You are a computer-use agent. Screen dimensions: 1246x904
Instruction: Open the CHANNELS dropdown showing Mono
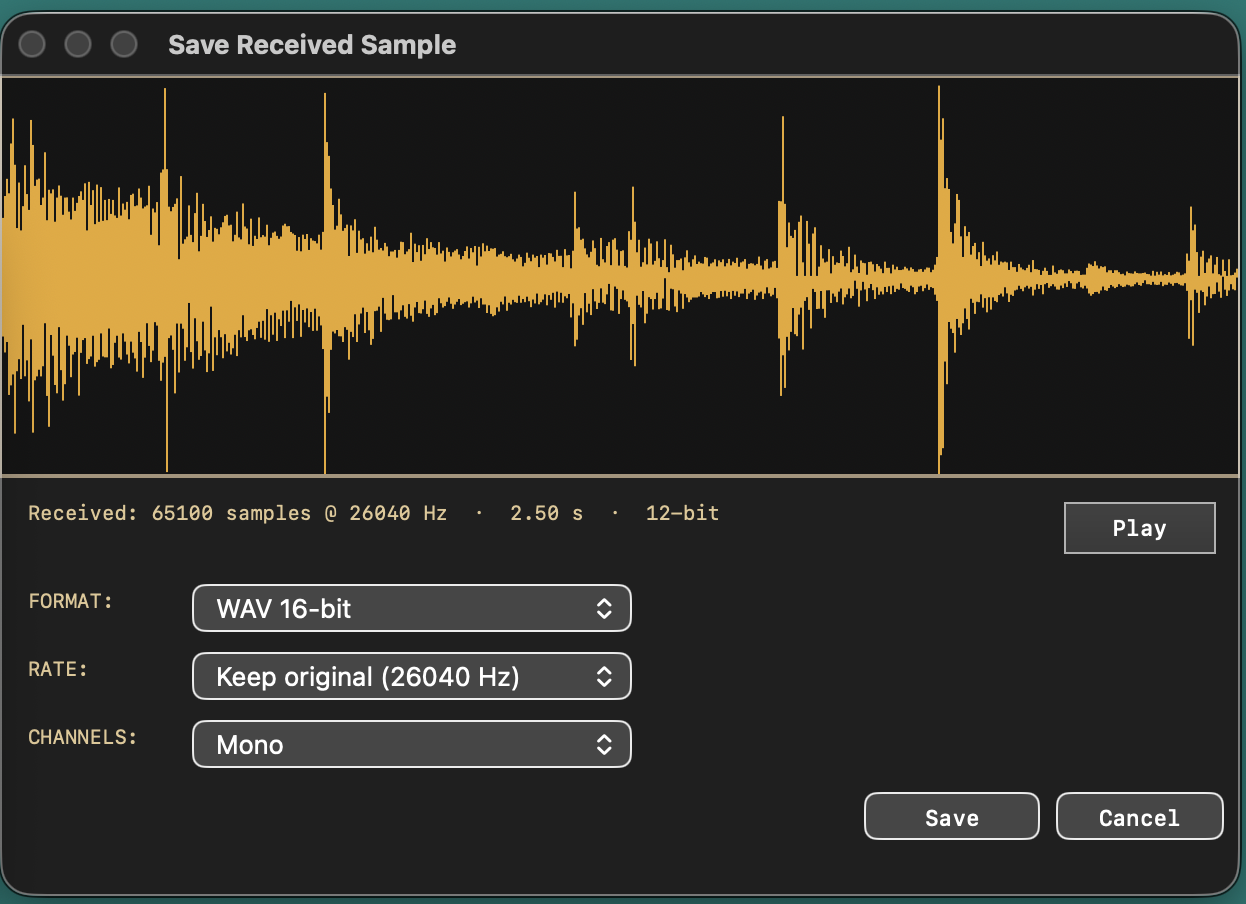[411, 745]
